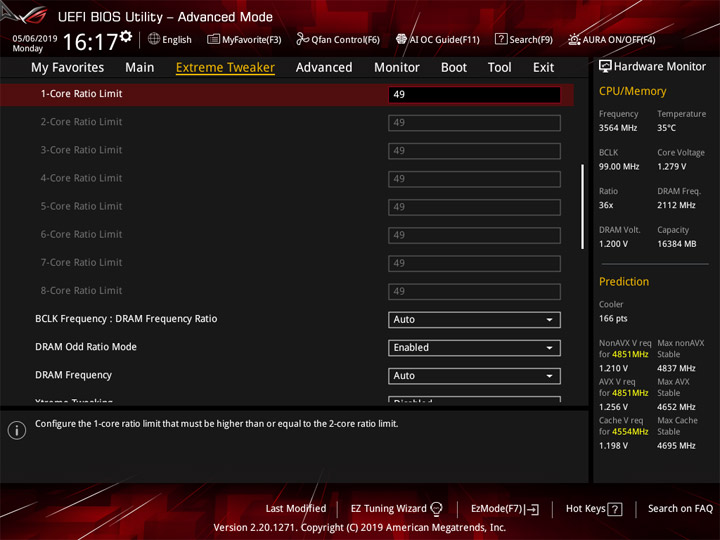
Task: Open the Tool tab
Action: [x=499, y=68]
